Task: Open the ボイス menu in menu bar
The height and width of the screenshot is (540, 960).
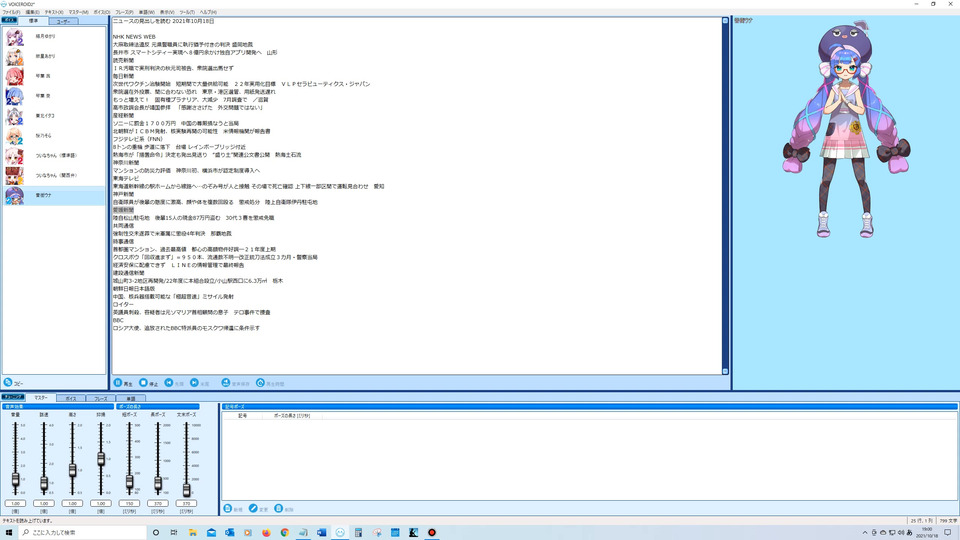Action: pos(102,12)
